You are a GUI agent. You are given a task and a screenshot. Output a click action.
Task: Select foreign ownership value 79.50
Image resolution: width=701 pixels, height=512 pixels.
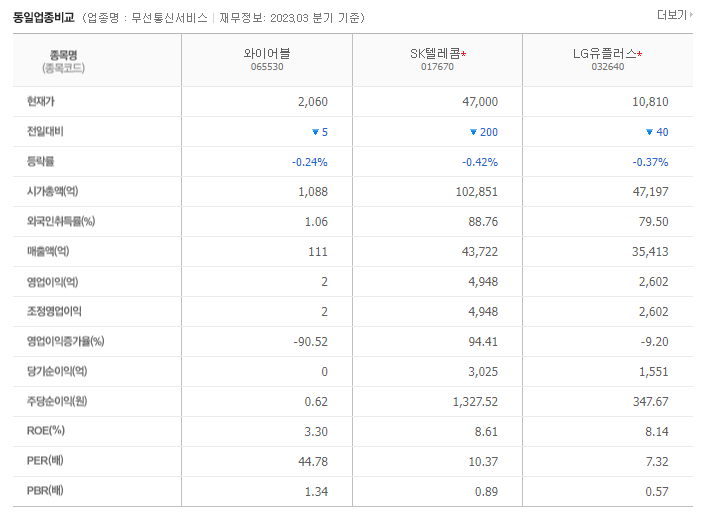click(x=654, y=222)
